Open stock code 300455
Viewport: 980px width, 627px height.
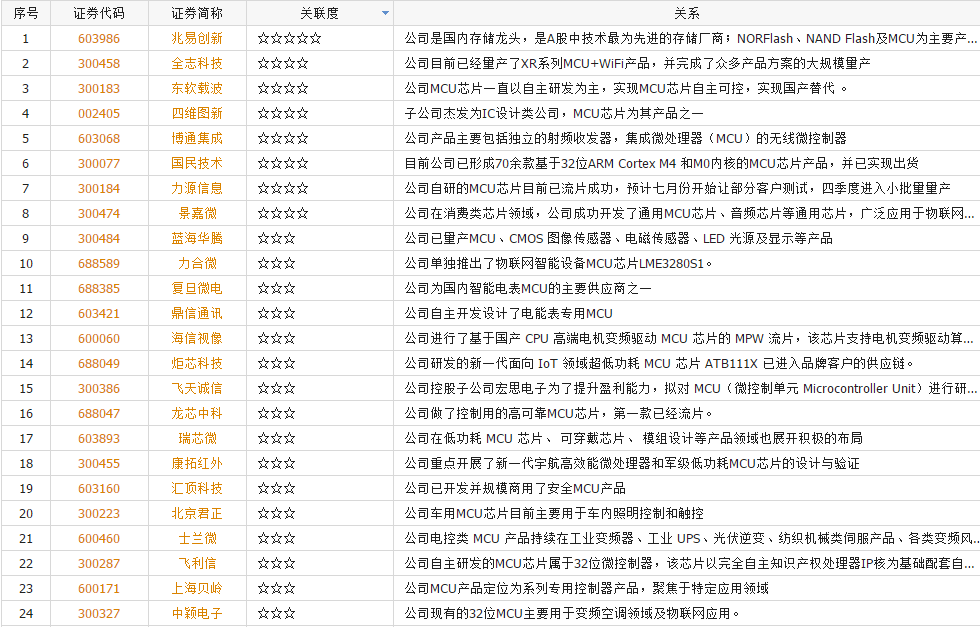tap(99, 463)
